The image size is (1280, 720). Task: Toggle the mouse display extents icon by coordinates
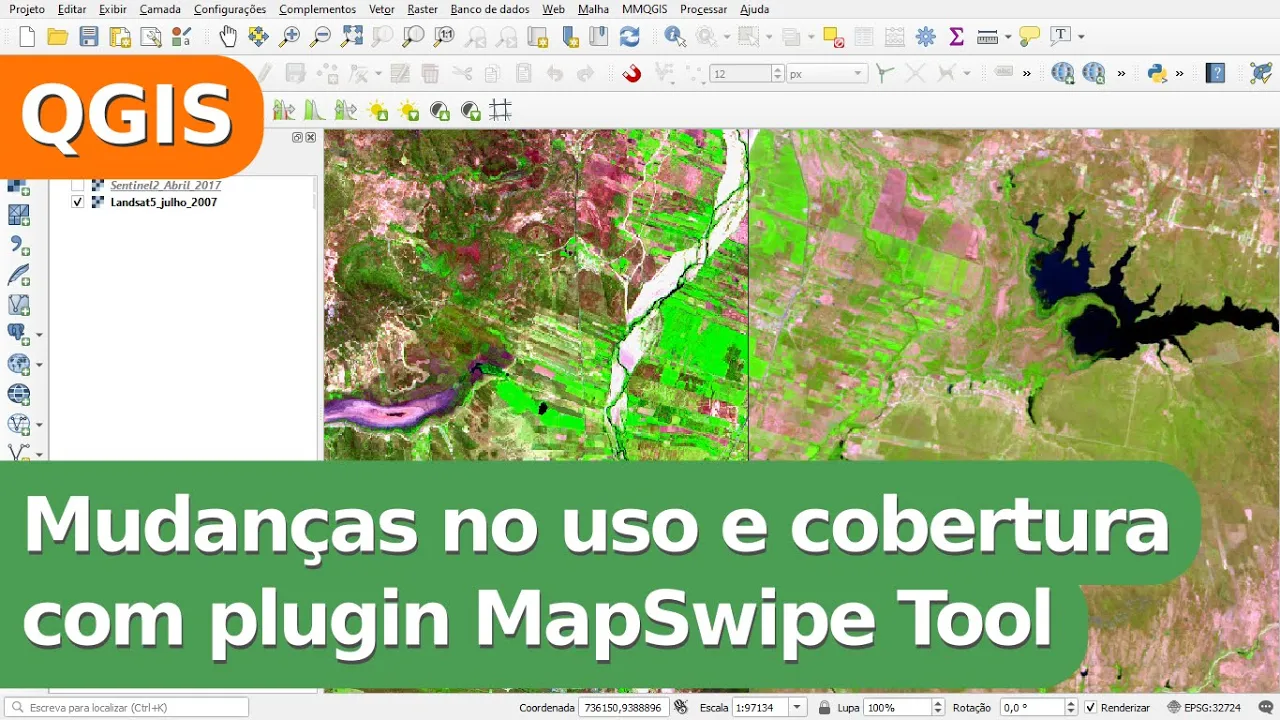(681, 707)
